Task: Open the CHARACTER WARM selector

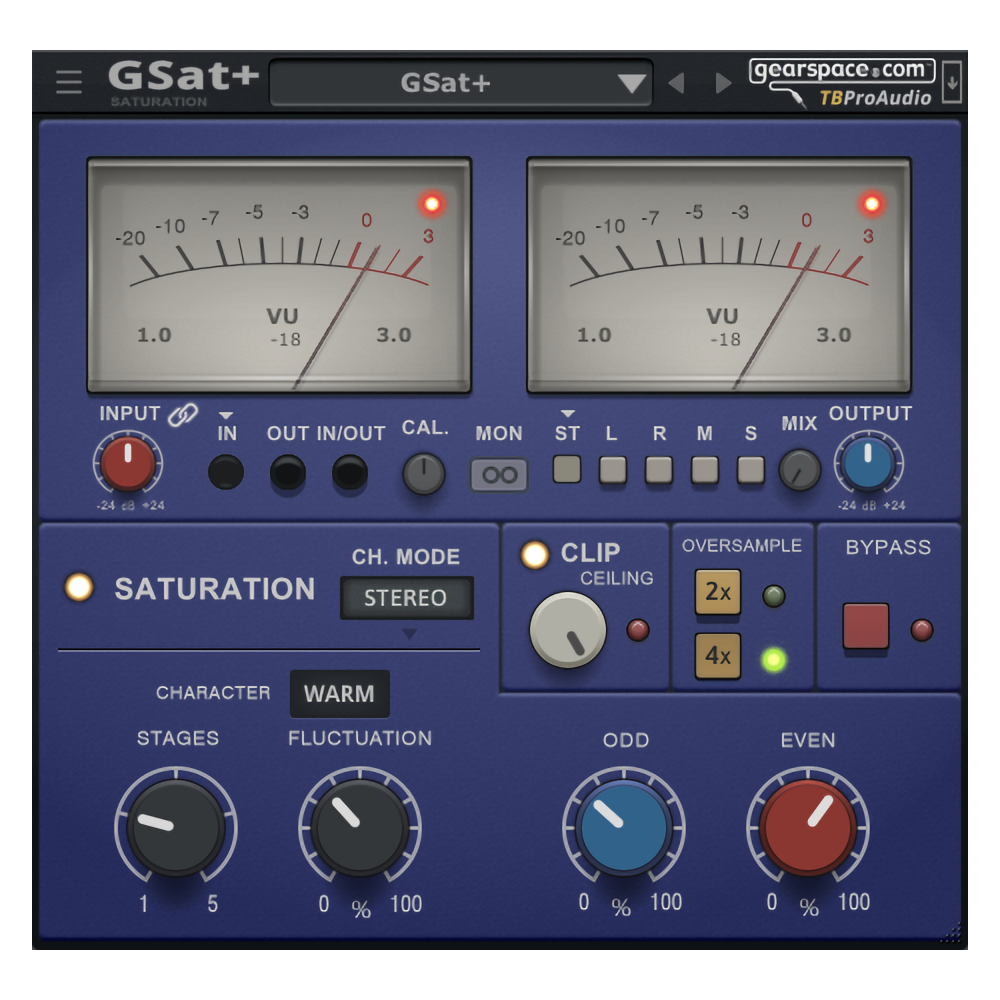Action: click(x=339, y=692)
